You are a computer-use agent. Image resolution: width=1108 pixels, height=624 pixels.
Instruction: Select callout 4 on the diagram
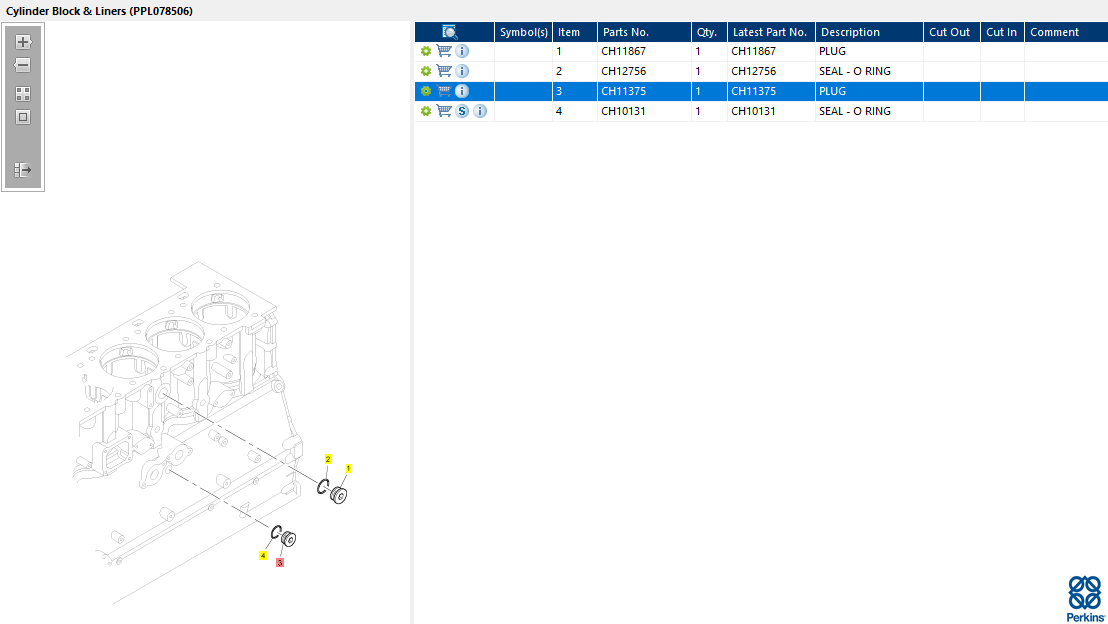[x=263, y=555]
